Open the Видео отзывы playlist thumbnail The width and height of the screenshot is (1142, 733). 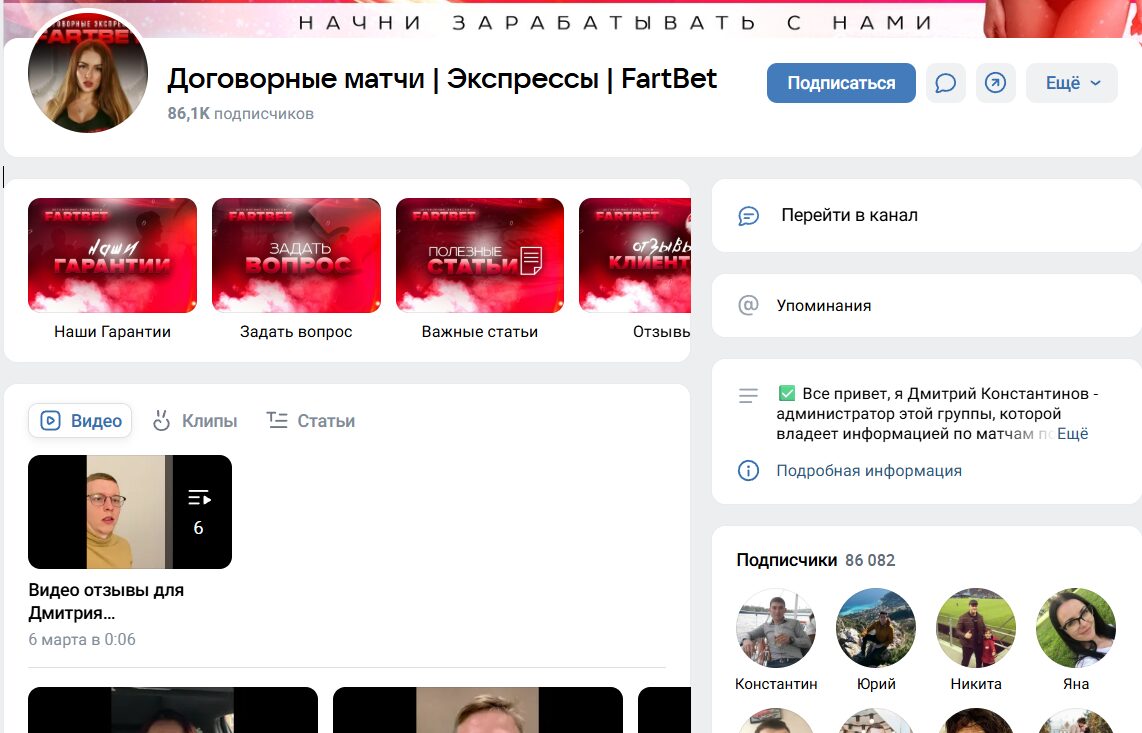point(130,511)
